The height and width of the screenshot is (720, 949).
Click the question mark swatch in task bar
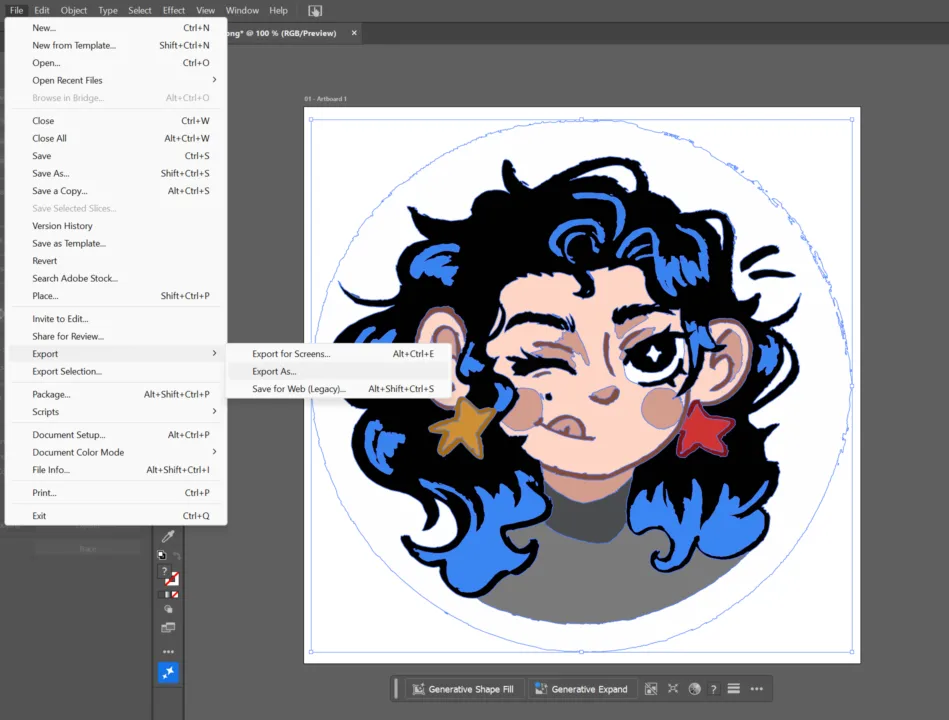pos(714,689)
